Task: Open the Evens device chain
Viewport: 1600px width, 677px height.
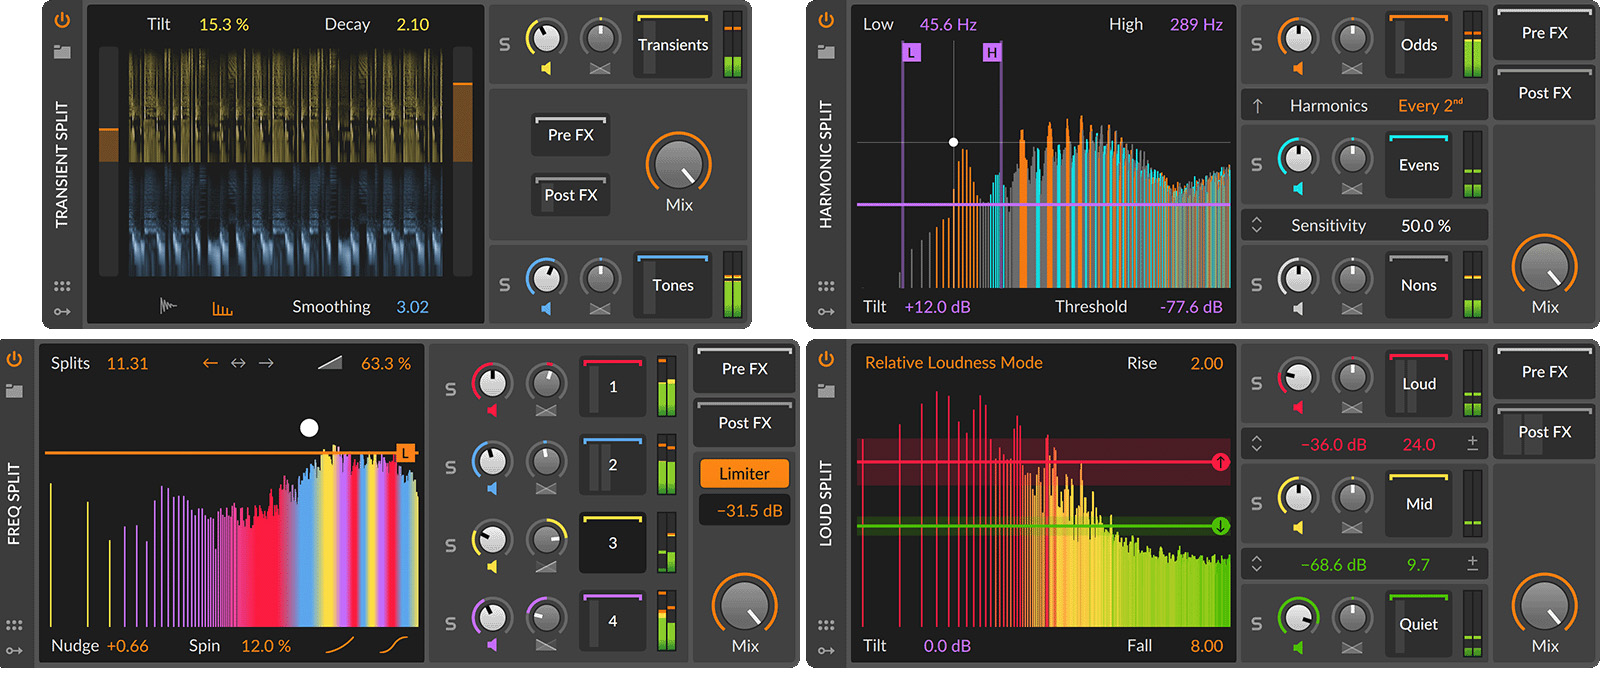Action: point(1419,165)
